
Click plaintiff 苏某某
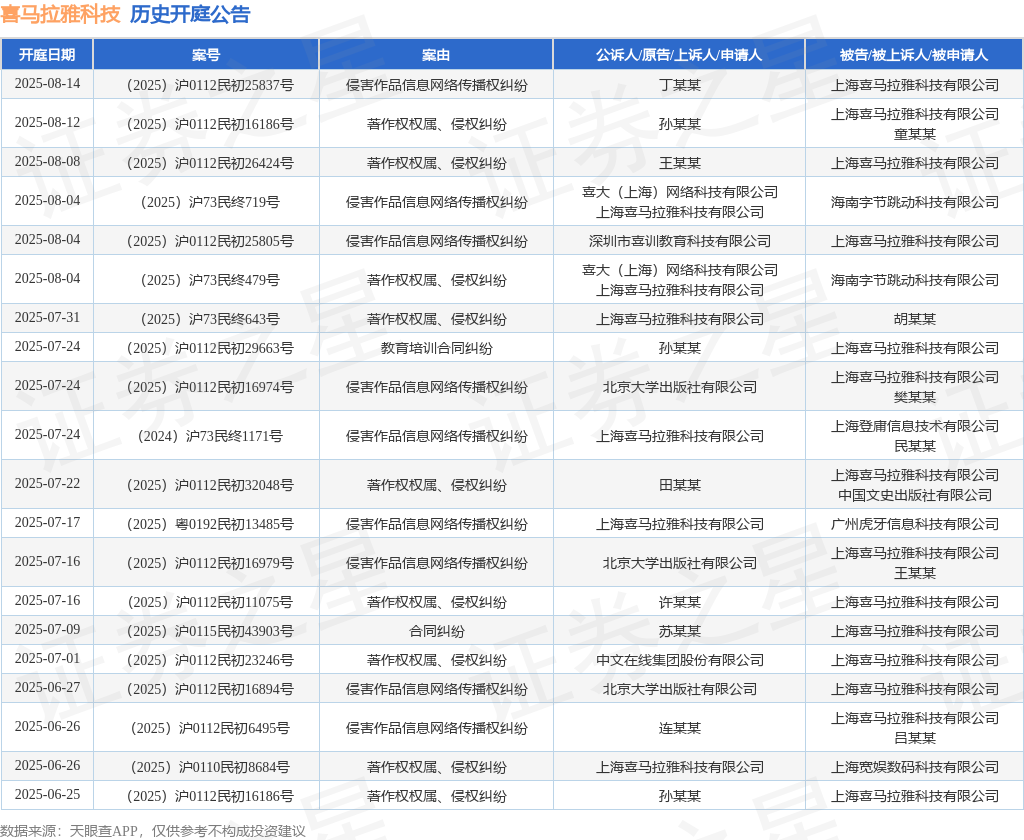pyautogui.click(x=679, y=631)
